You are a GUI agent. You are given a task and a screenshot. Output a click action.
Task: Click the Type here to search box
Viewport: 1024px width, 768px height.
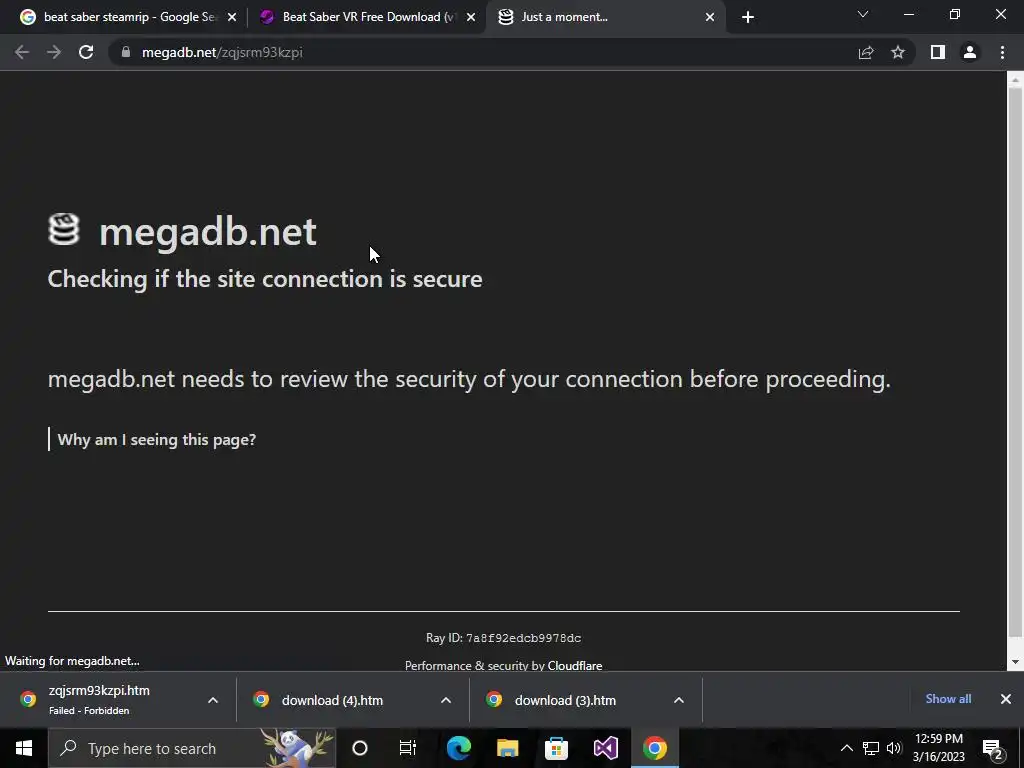[192, 748]
